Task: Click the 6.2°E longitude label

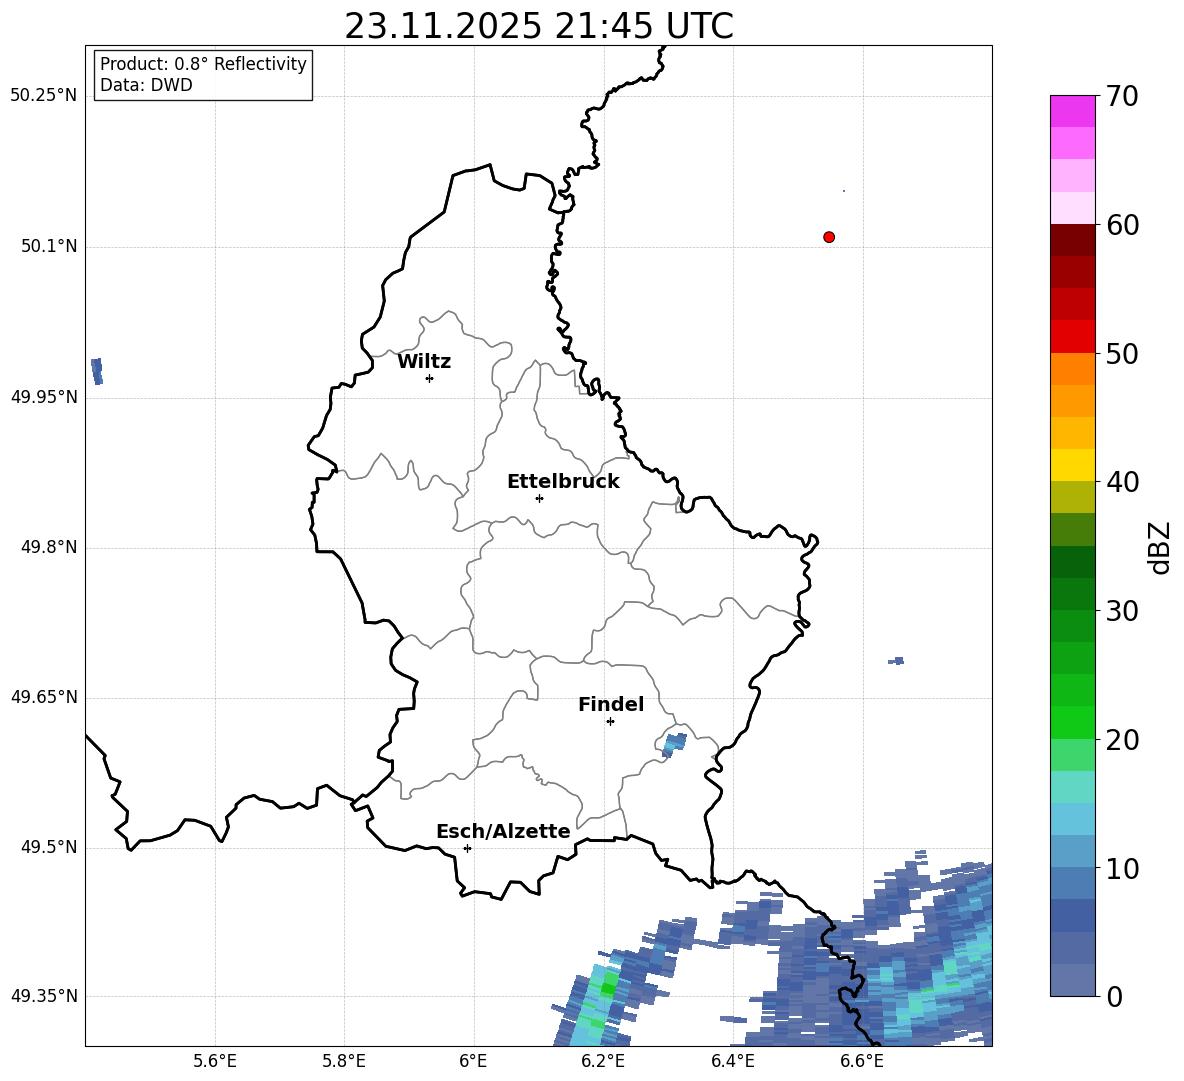Action: 603,1062
